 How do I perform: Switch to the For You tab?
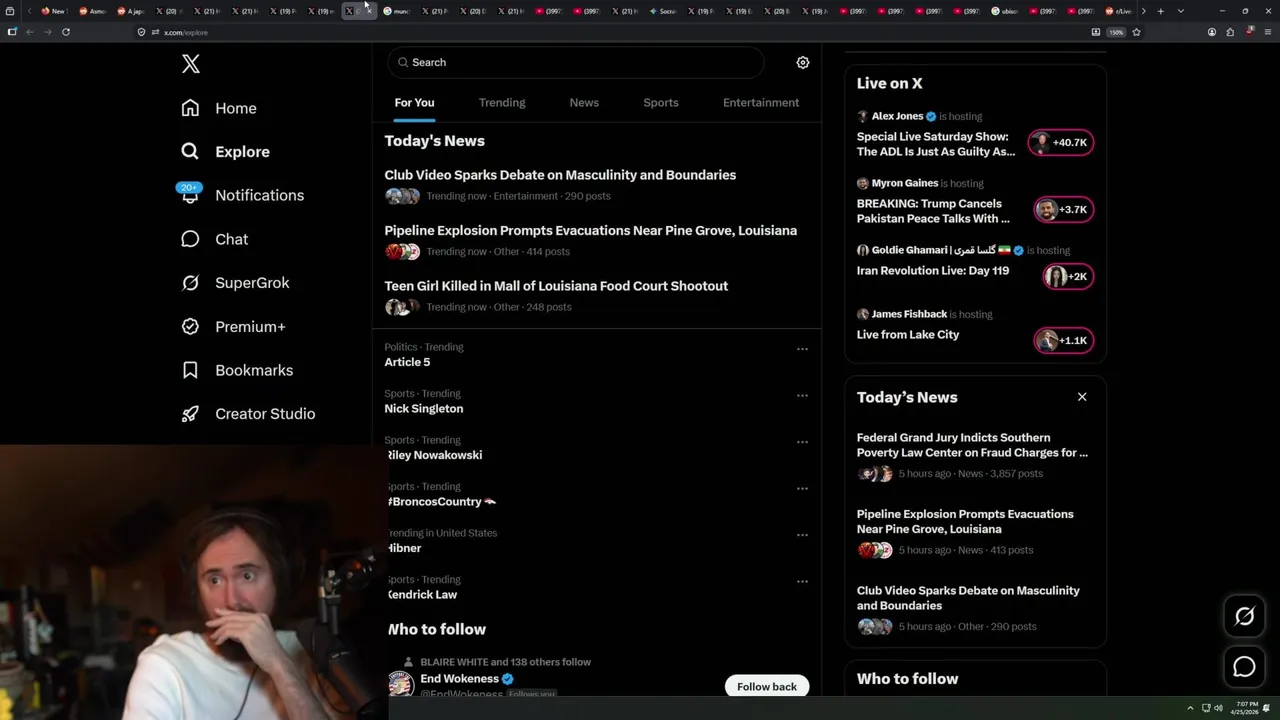(414, 103)
